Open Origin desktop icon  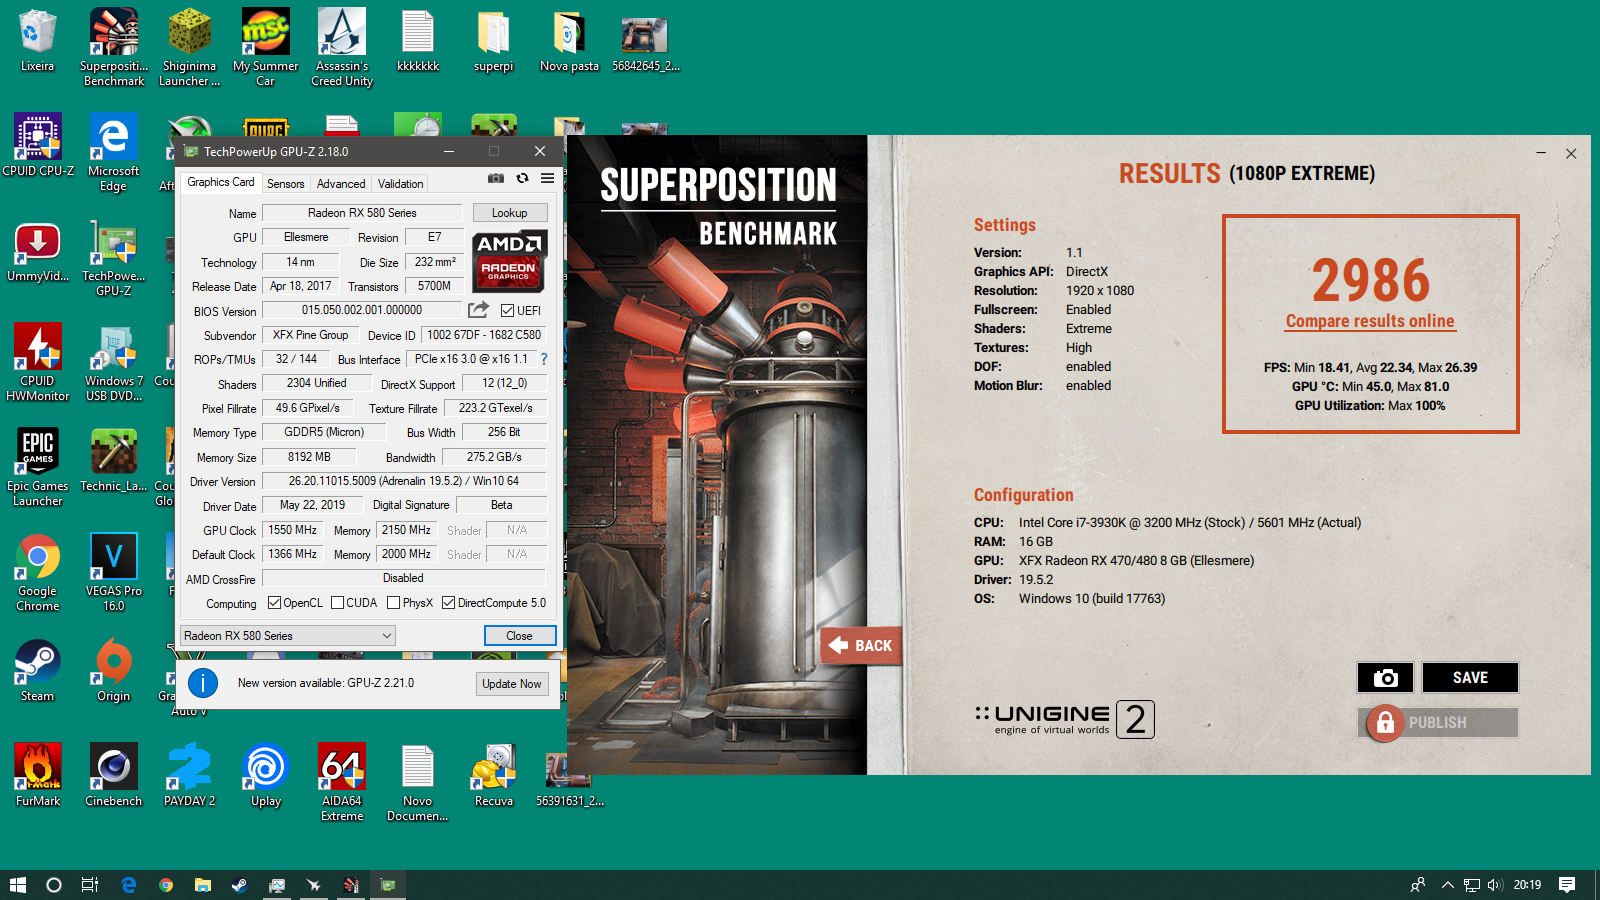(114, 670)
